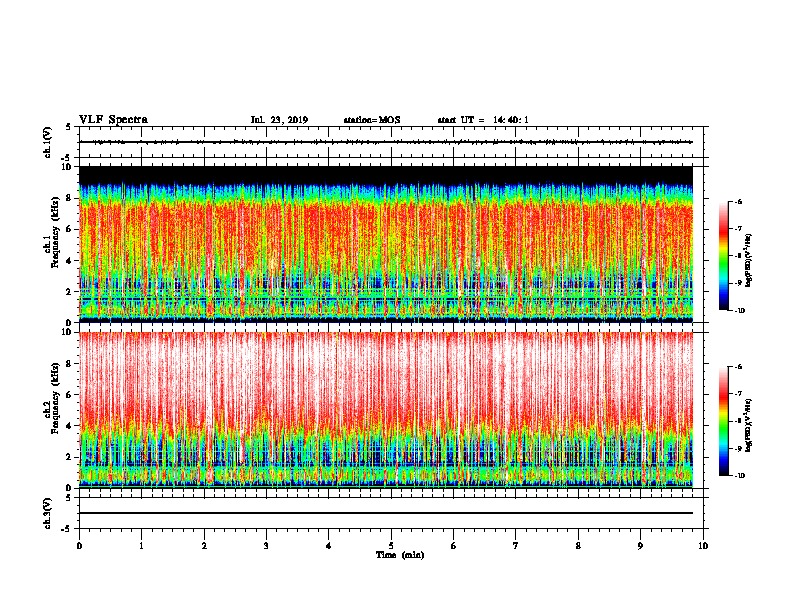Click the 'Time (min)' x-axis label
The height and width of the screenshot is (612, 792).
click(x=400, y=555)
